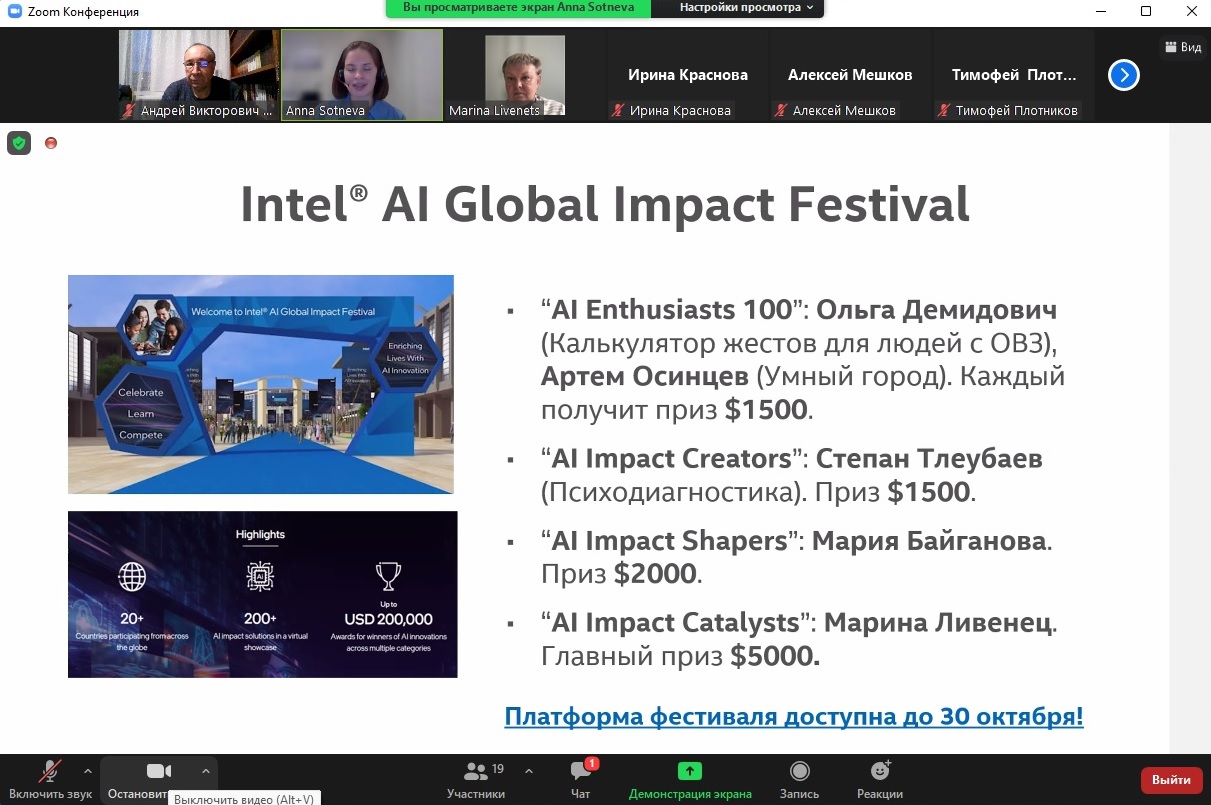Viewport: 1211px width, 805px height.
Task: Select Тимофей Плотников participant tile
Action: coord(1013,75)
